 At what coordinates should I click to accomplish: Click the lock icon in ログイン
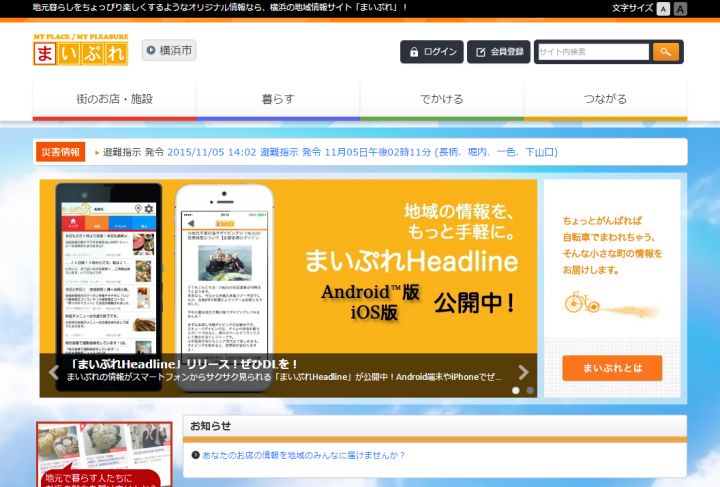414,52
